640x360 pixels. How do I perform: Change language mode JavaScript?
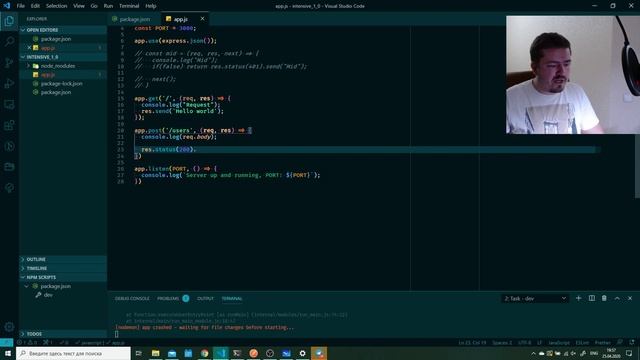(x=559, y=342)
